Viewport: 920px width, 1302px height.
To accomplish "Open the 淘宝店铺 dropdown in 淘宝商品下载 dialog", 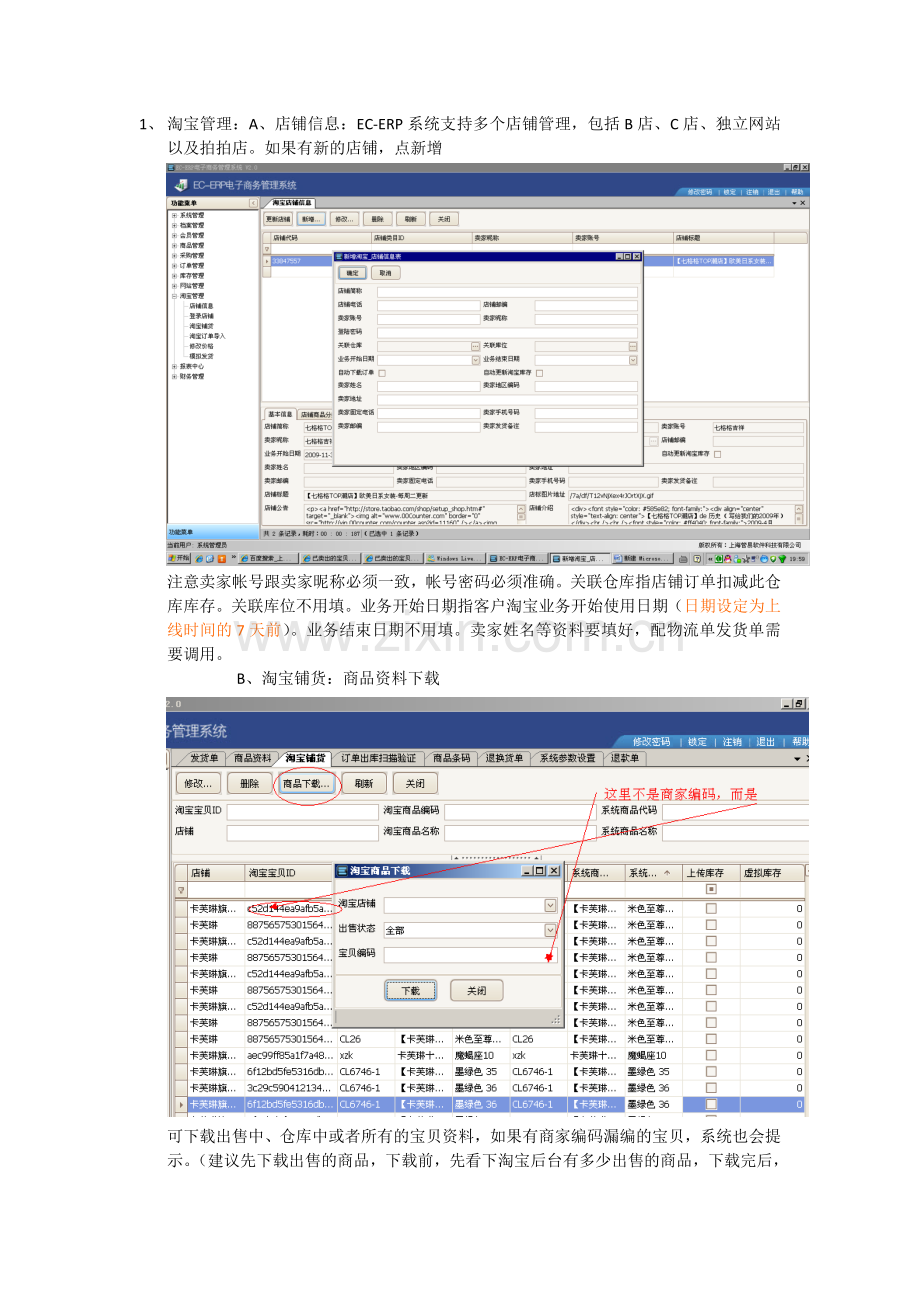I will [550, 905].
